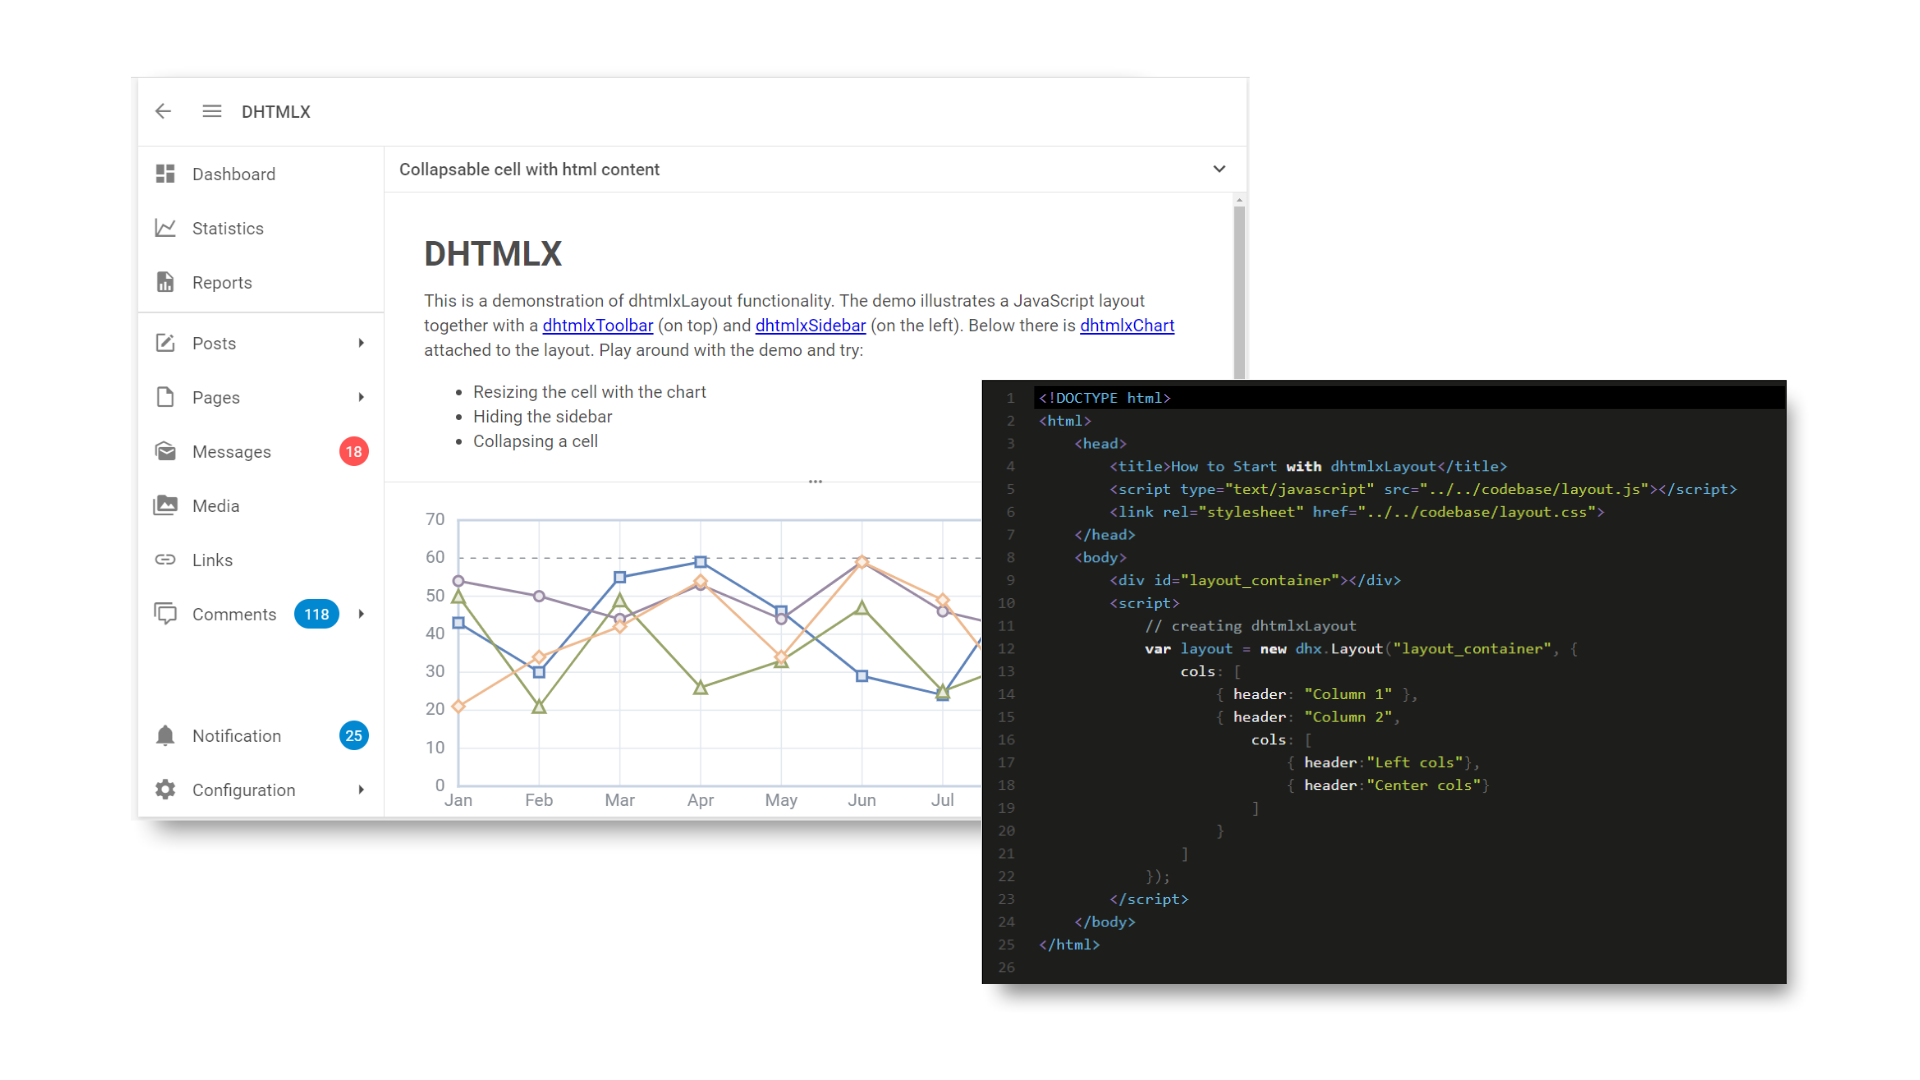Select the Configuration gear icon

165,790
